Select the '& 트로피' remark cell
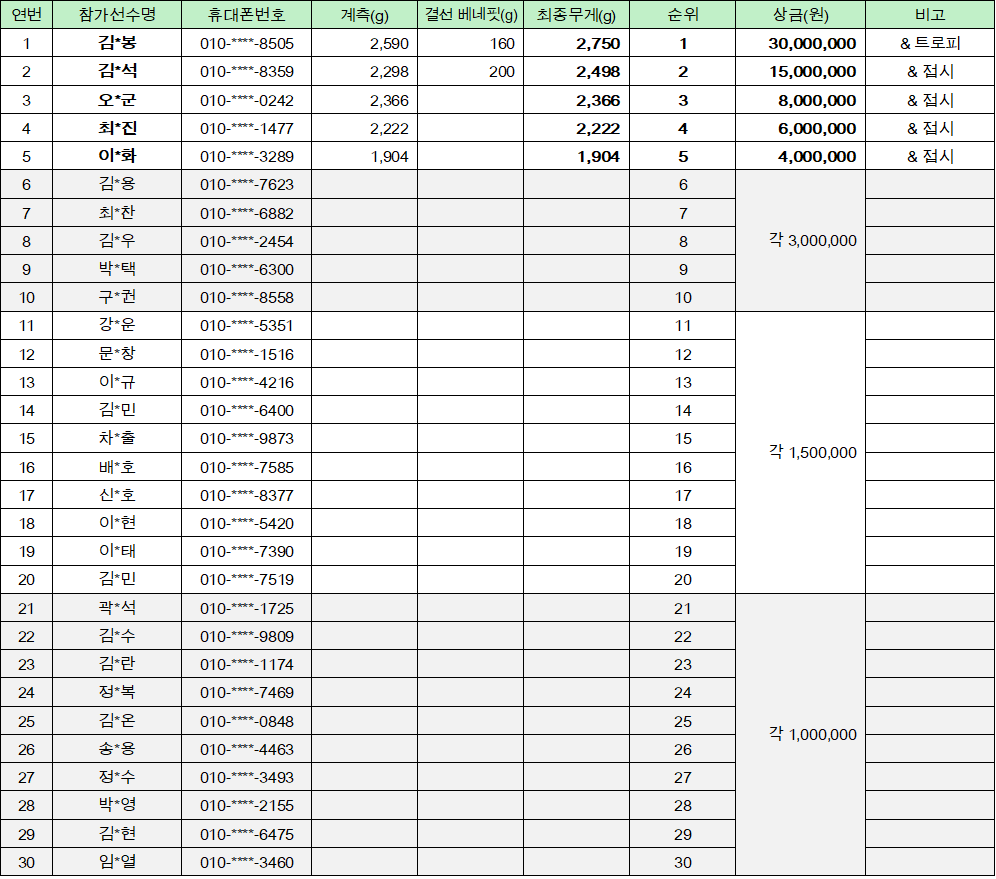The width and height of the screenshot is (996, 879). pos(929,43)
